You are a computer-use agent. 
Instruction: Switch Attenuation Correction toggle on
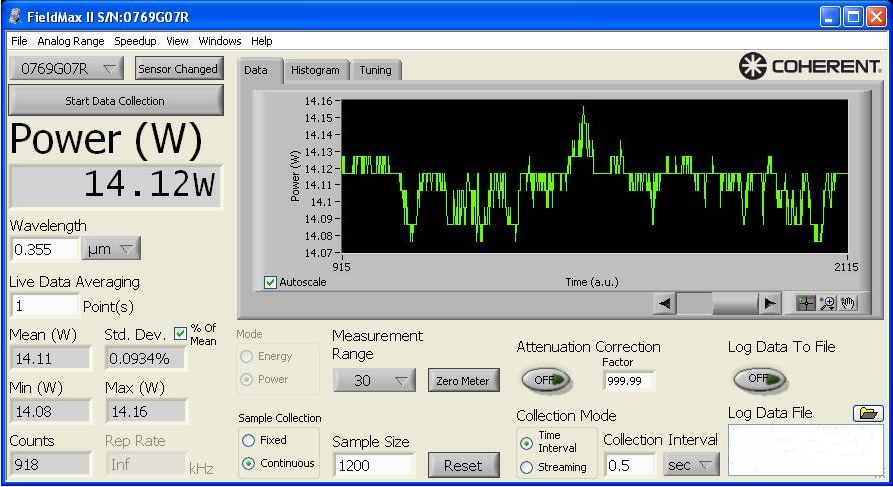(x=545, y=379)
